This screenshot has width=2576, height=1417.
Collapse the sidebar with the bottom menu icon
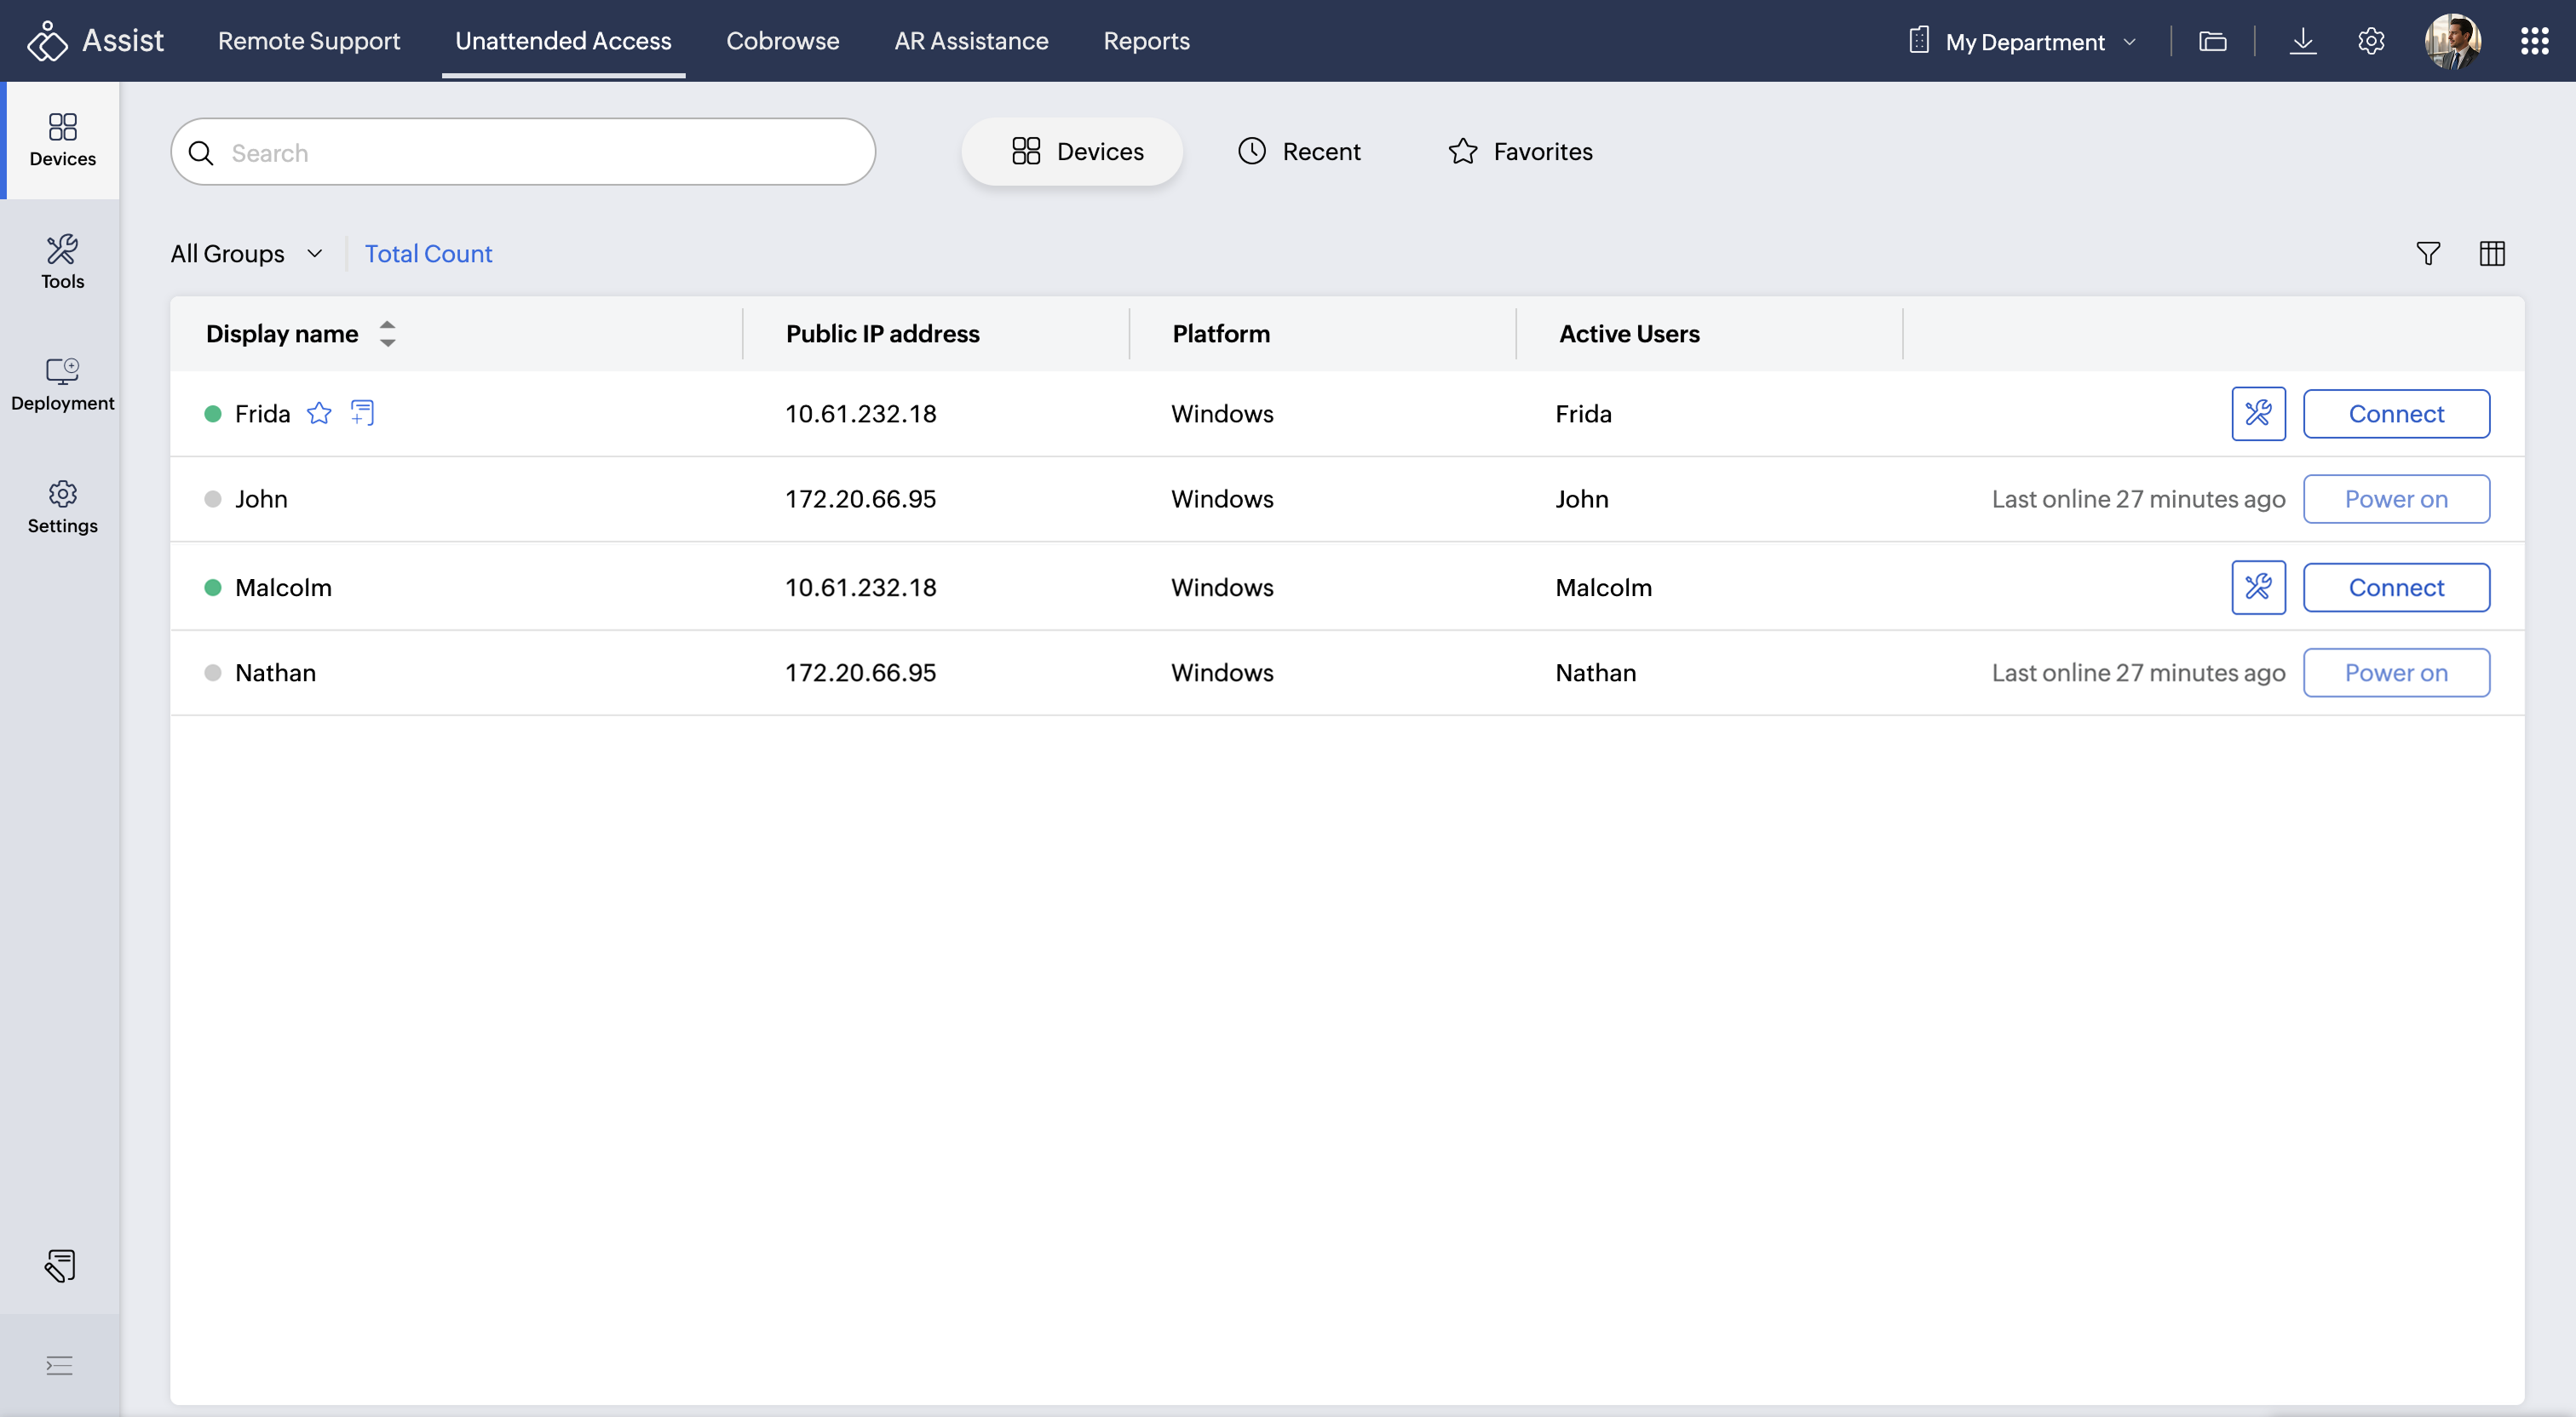60,1365
